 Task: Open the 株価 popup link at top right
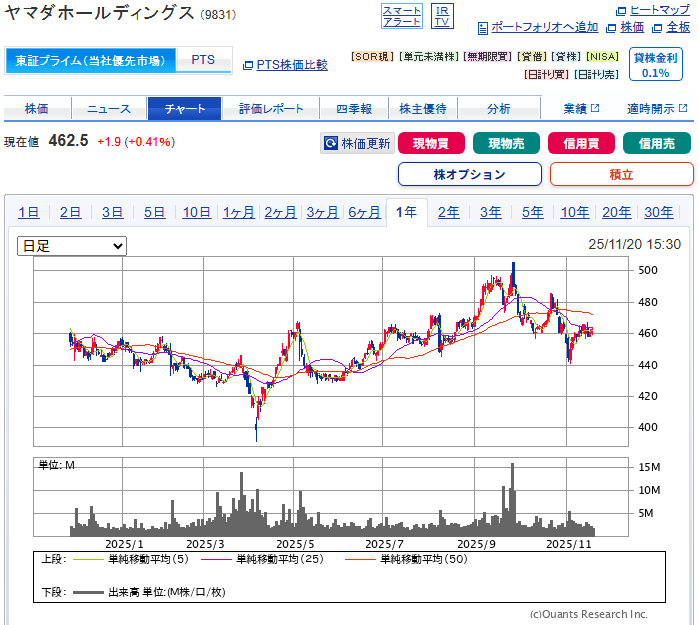(x=632, y=28)
